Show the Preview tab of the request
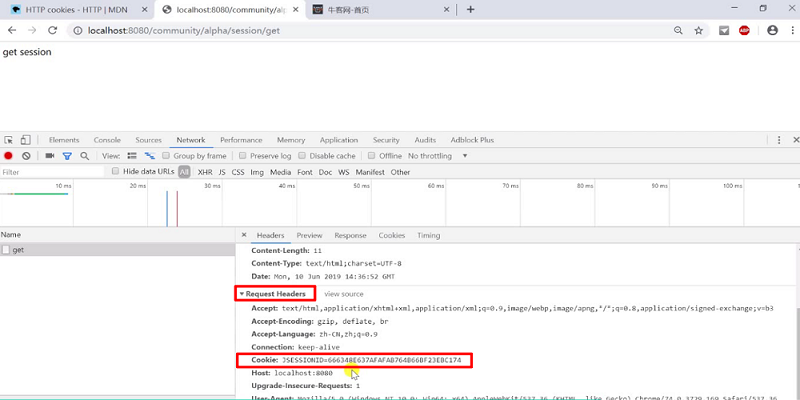Image resolution: width=800 pixels, height=400 pixels. 309,235
